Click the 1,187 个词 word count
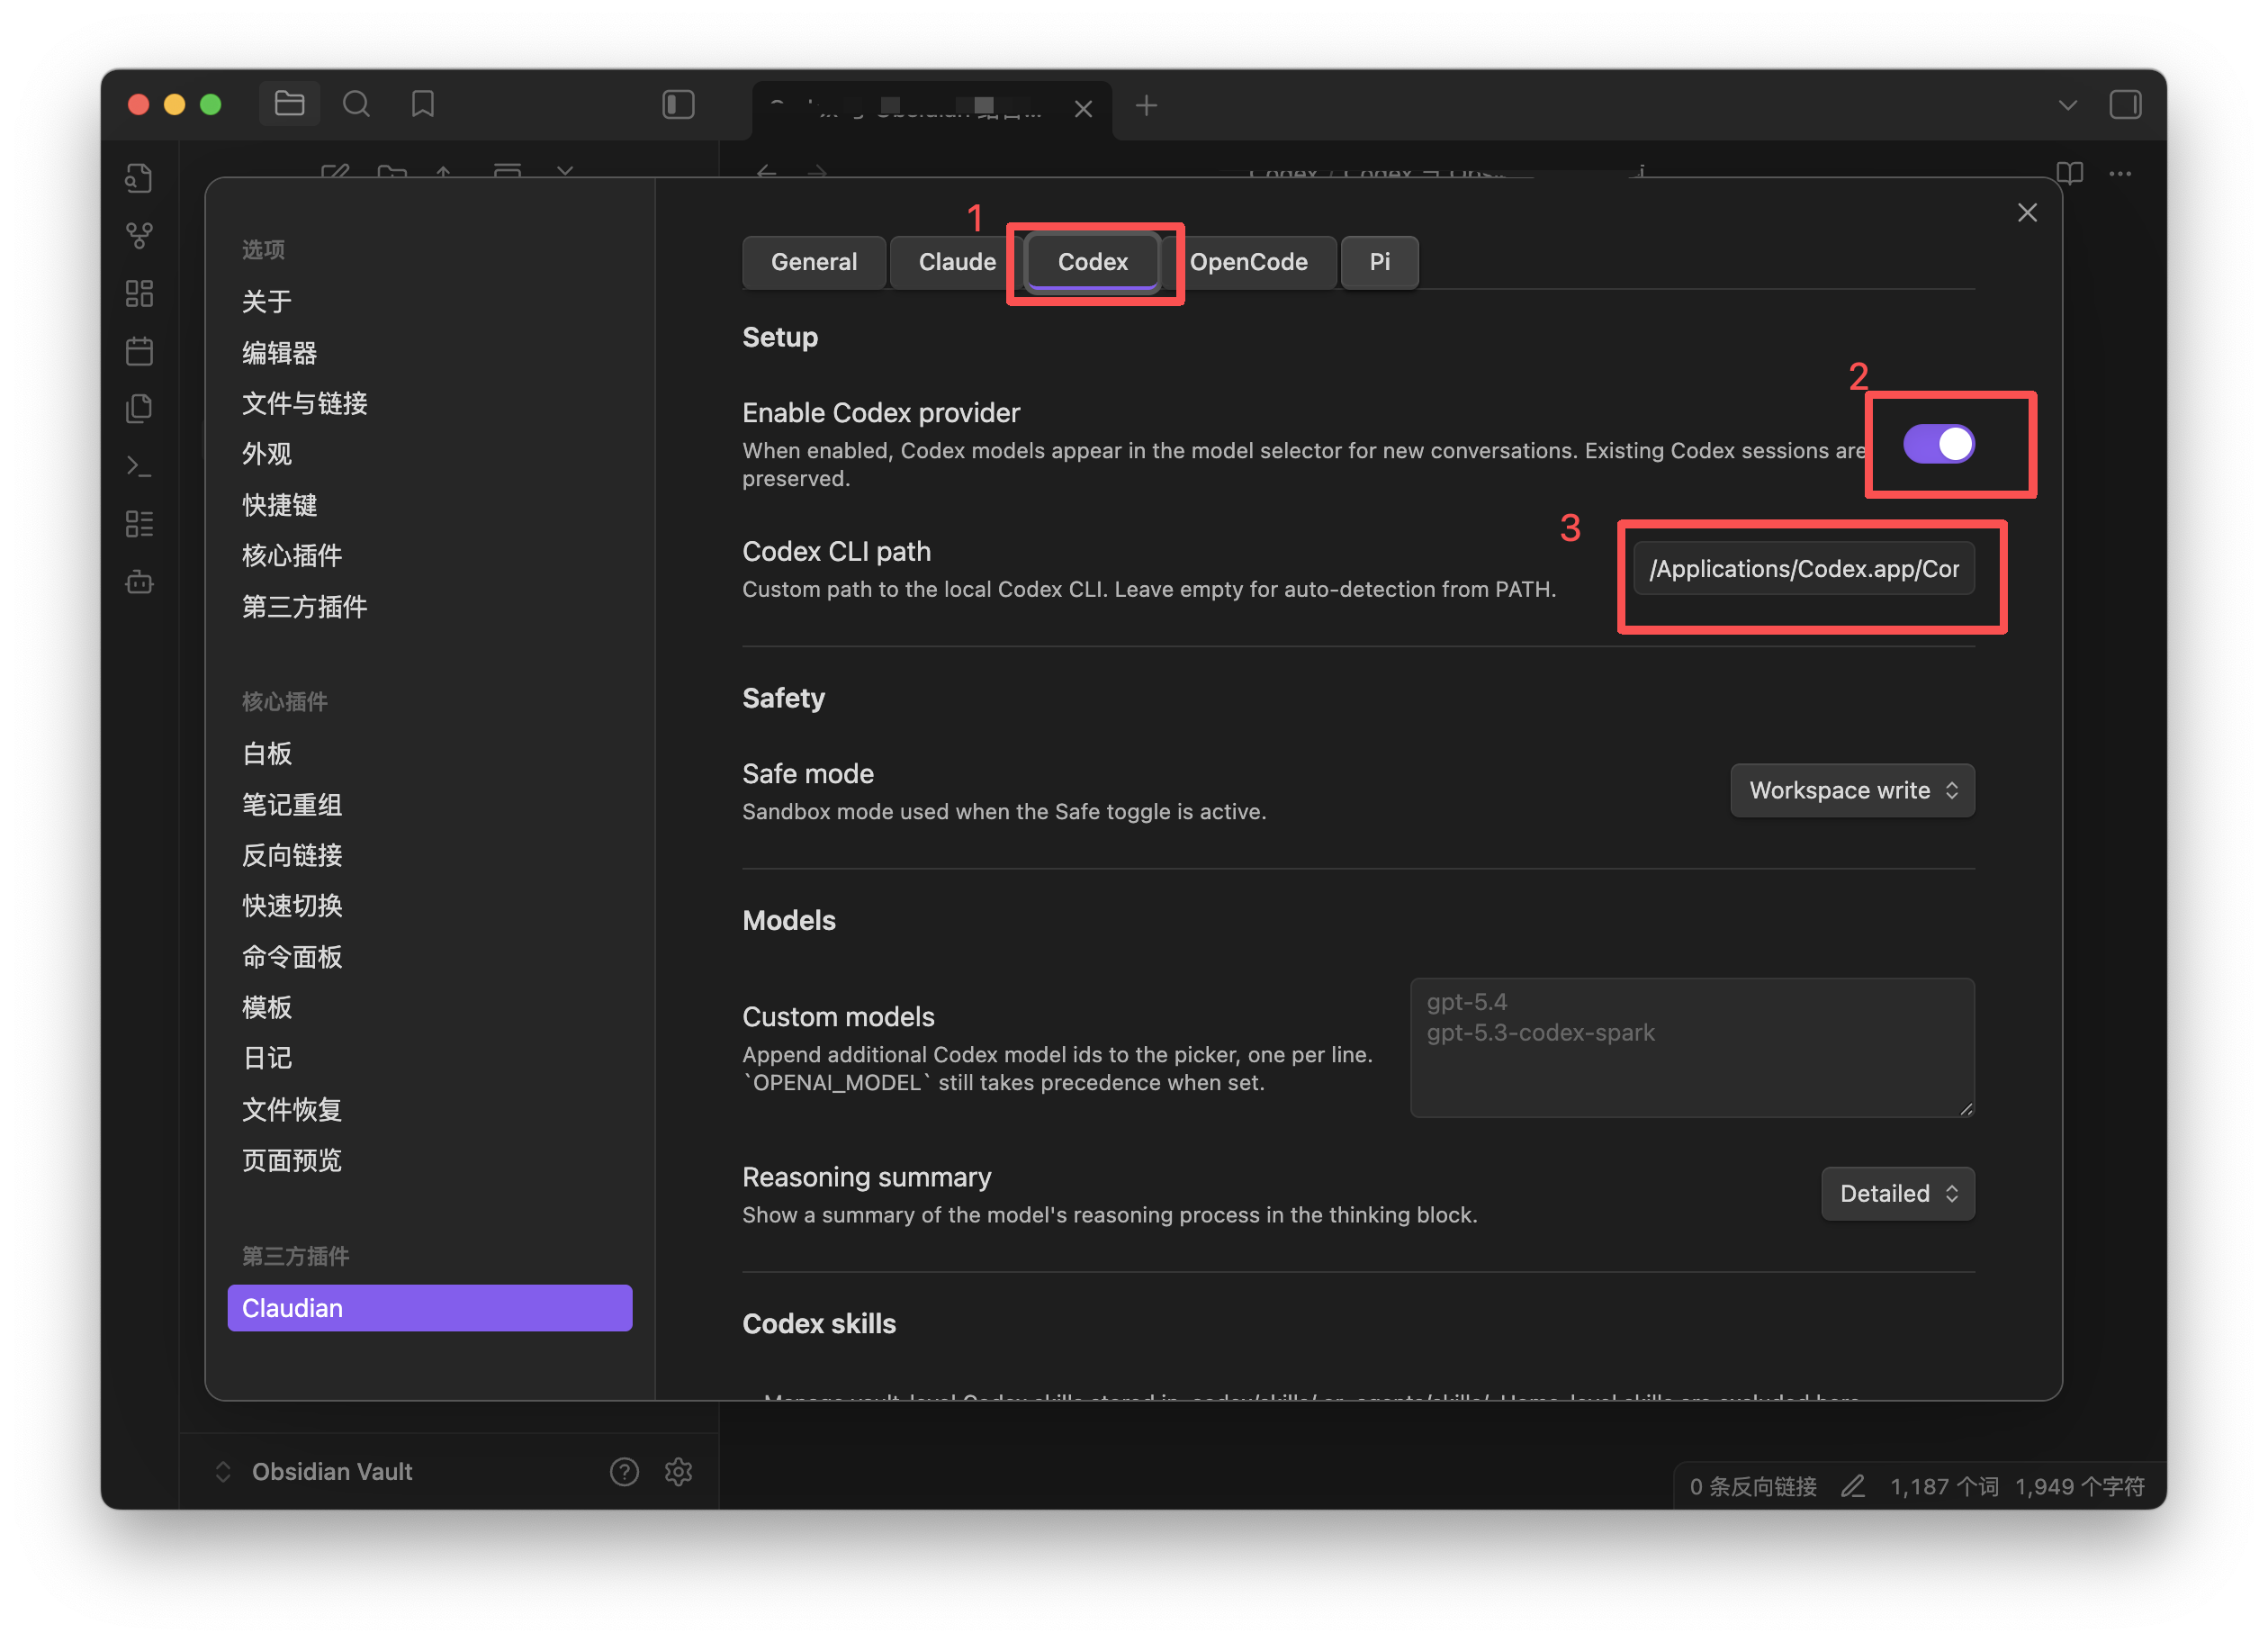 [1943, 1486]
